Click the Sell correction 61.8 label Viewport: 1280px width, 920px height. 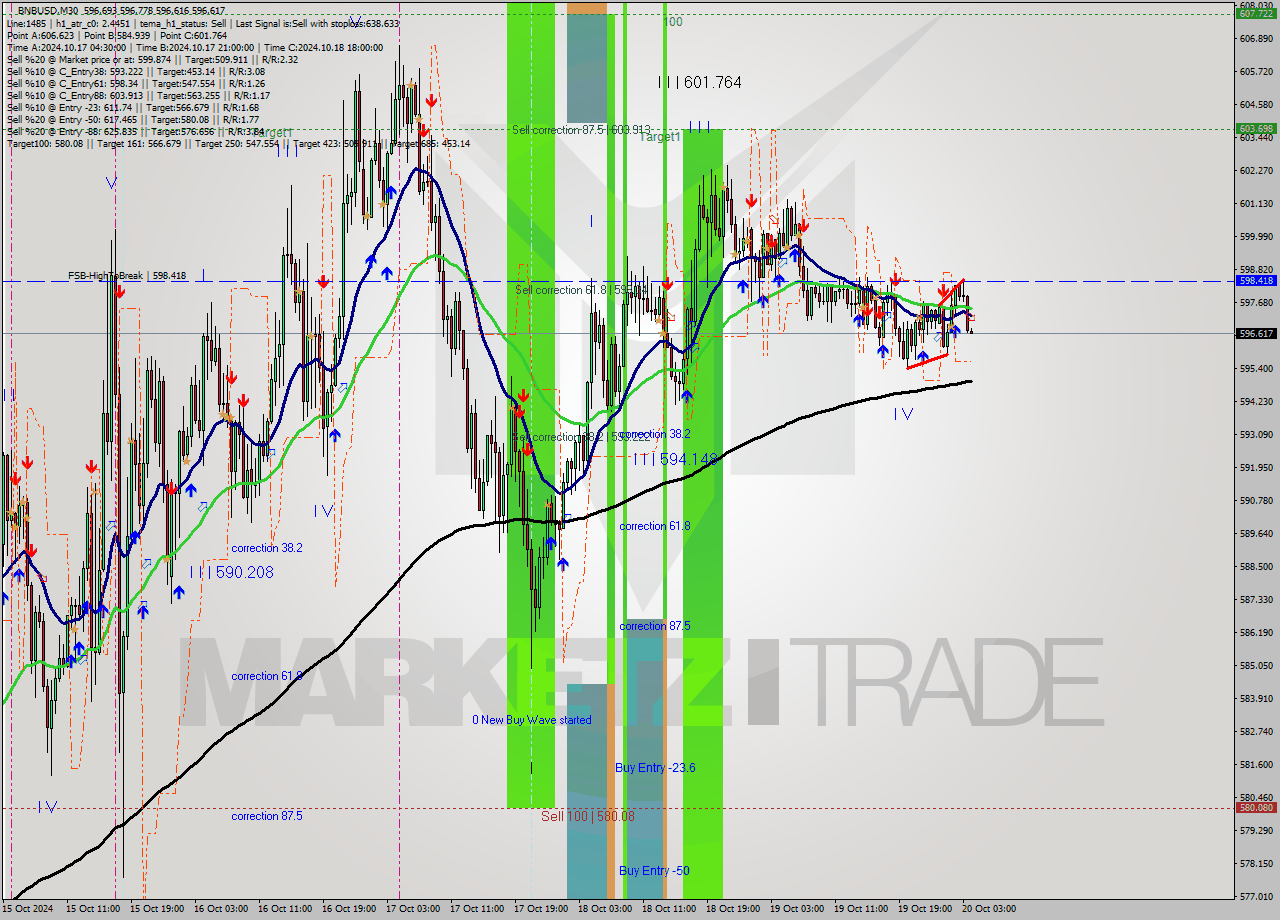pos(580,290)
